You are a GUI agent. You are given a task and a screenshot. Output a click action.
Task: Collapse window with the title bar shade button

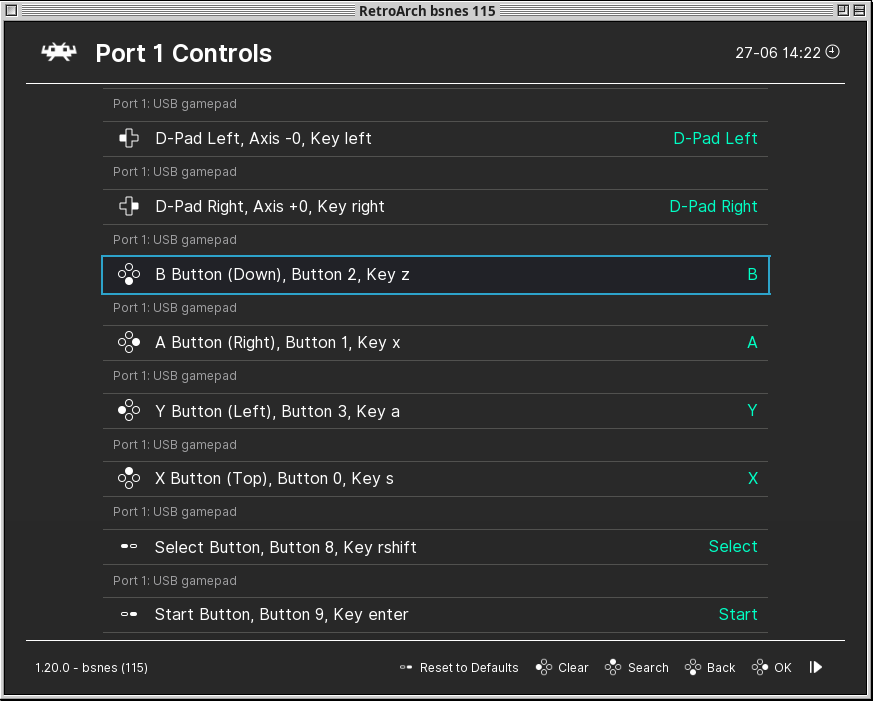click(859, 10)
